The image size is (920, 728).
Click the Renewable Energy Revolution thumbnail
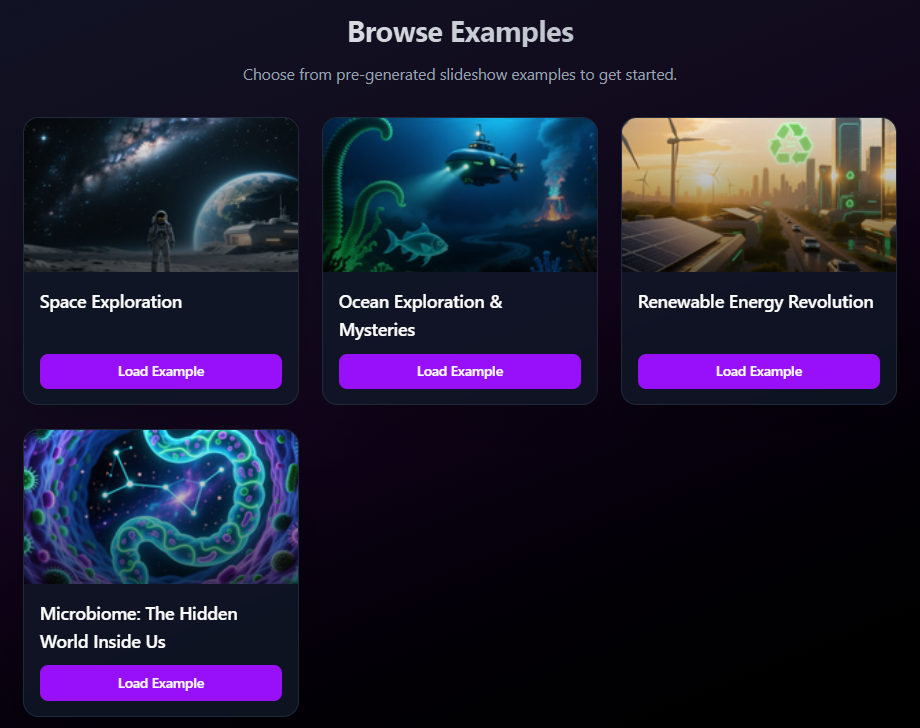click(x=759, y=195)
